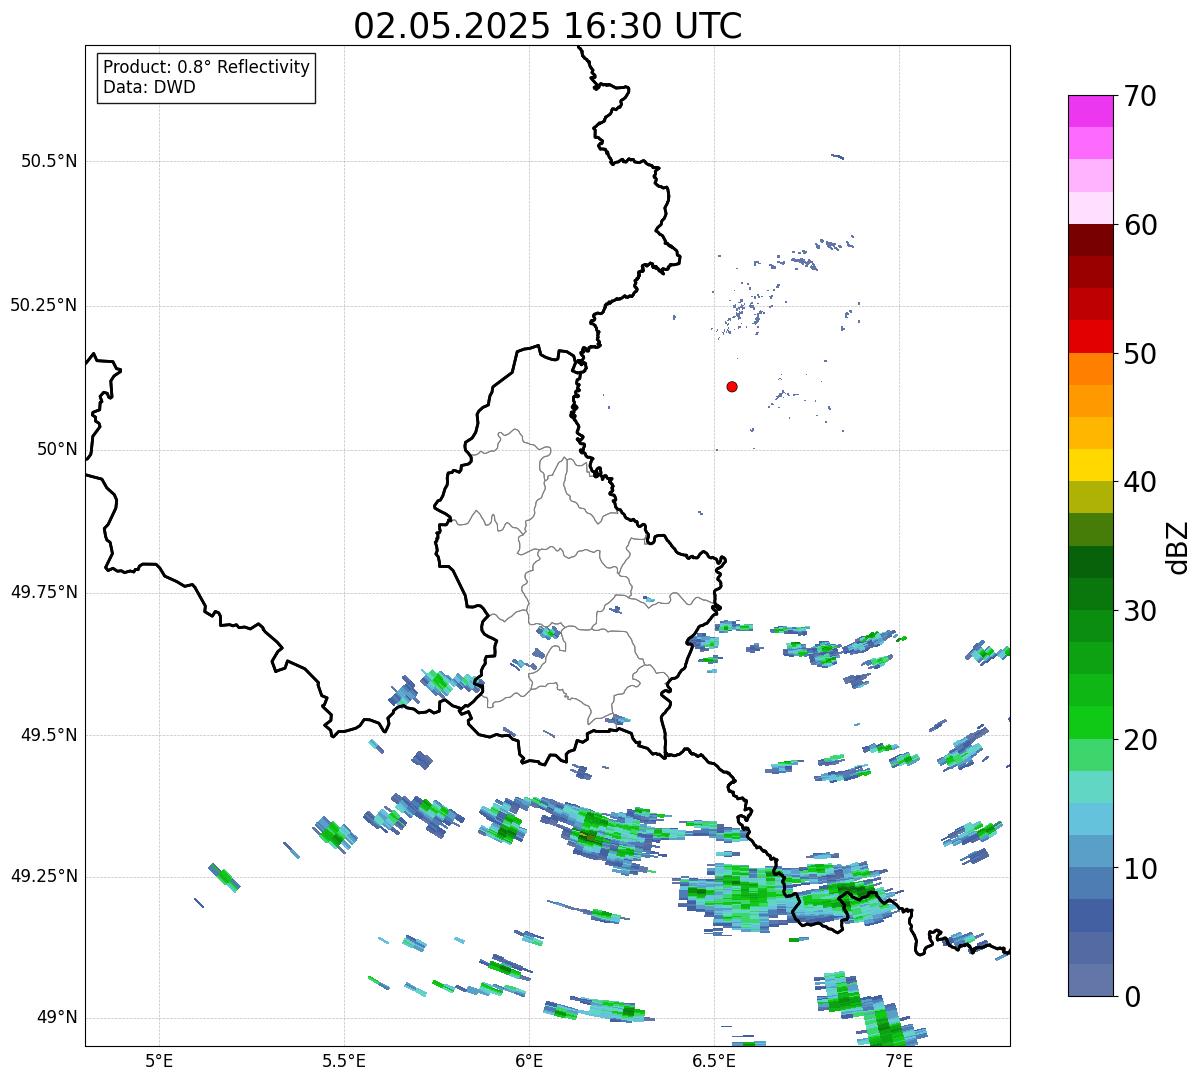Click the "5°E" longitude label
Screen dimensions: 1202x1081
pyautogui.click(x=159, y=1060)
